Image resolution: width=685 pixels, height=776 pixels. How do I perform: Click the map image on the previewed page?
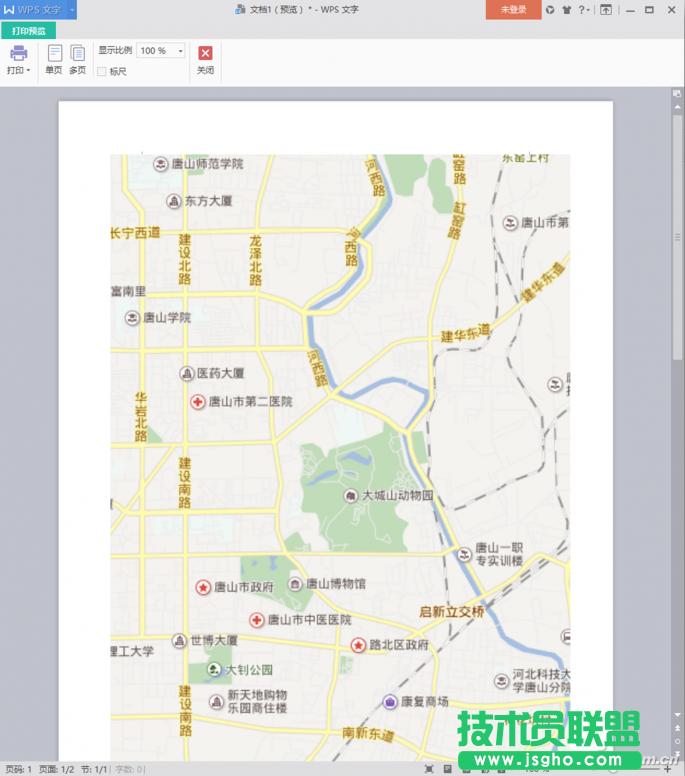click(340, 450)
